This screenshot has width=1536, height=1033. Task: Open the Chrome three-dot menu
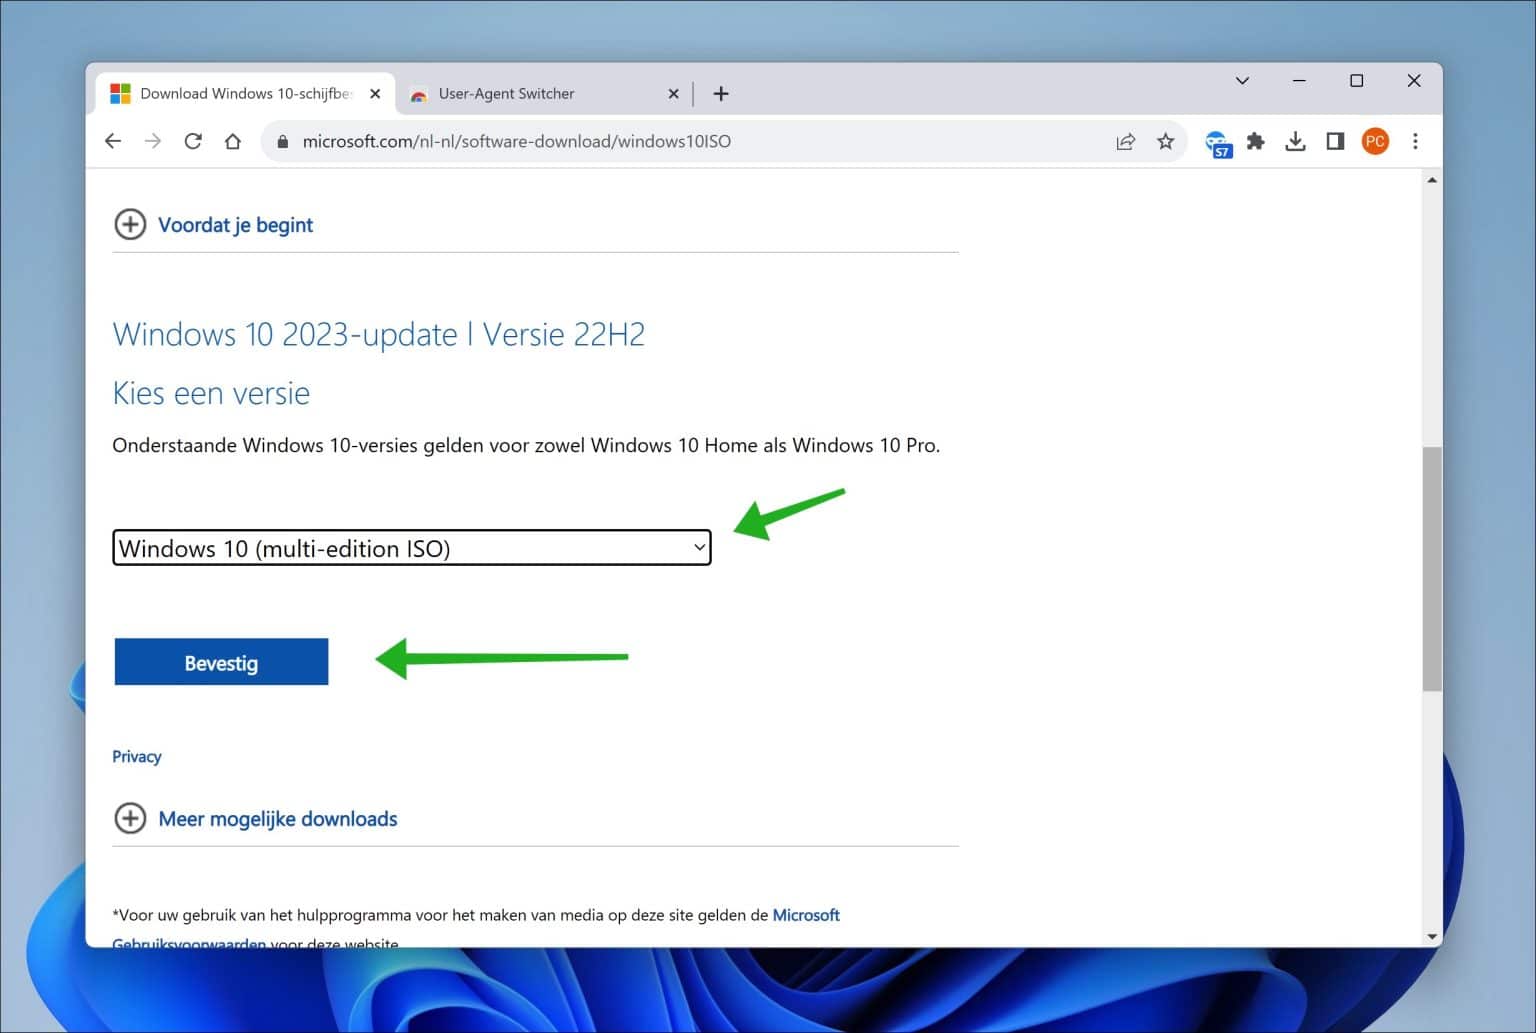(x=1416, y=141)
